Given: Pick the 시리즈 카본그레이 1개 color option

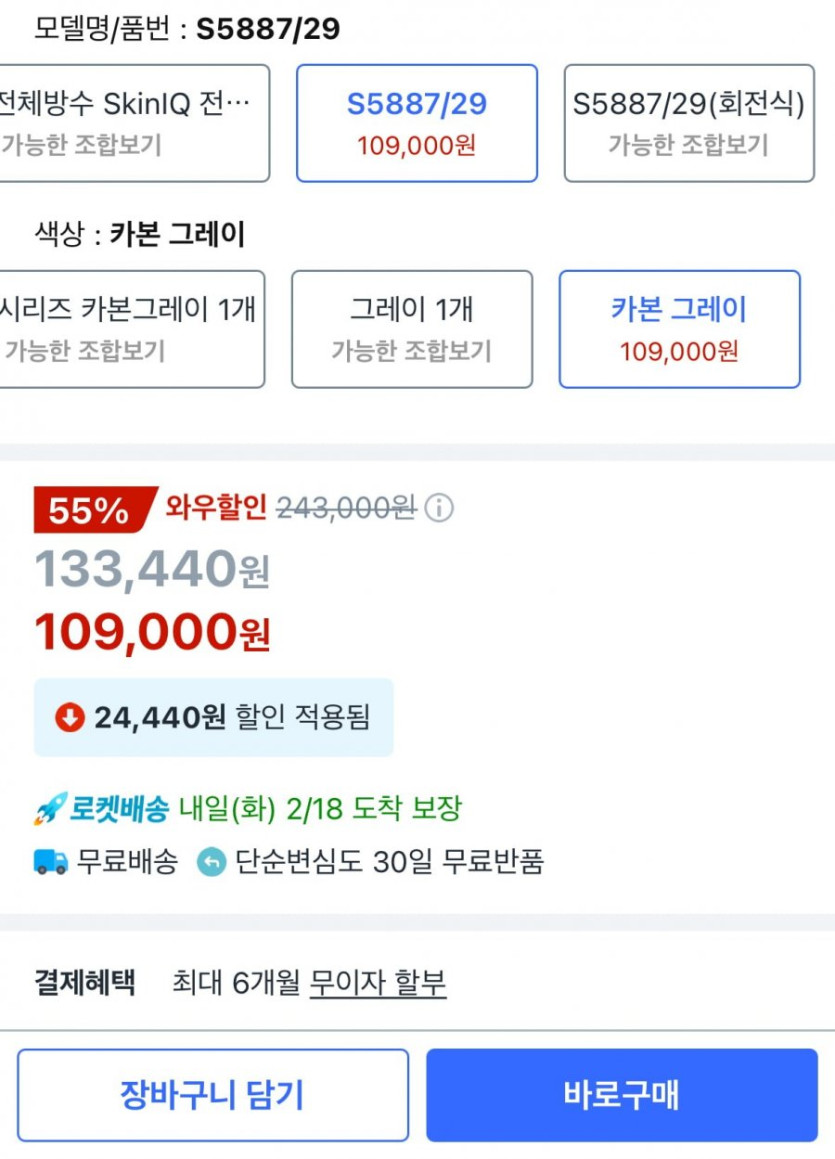Looking at the screenshot, I should [130, 329].
